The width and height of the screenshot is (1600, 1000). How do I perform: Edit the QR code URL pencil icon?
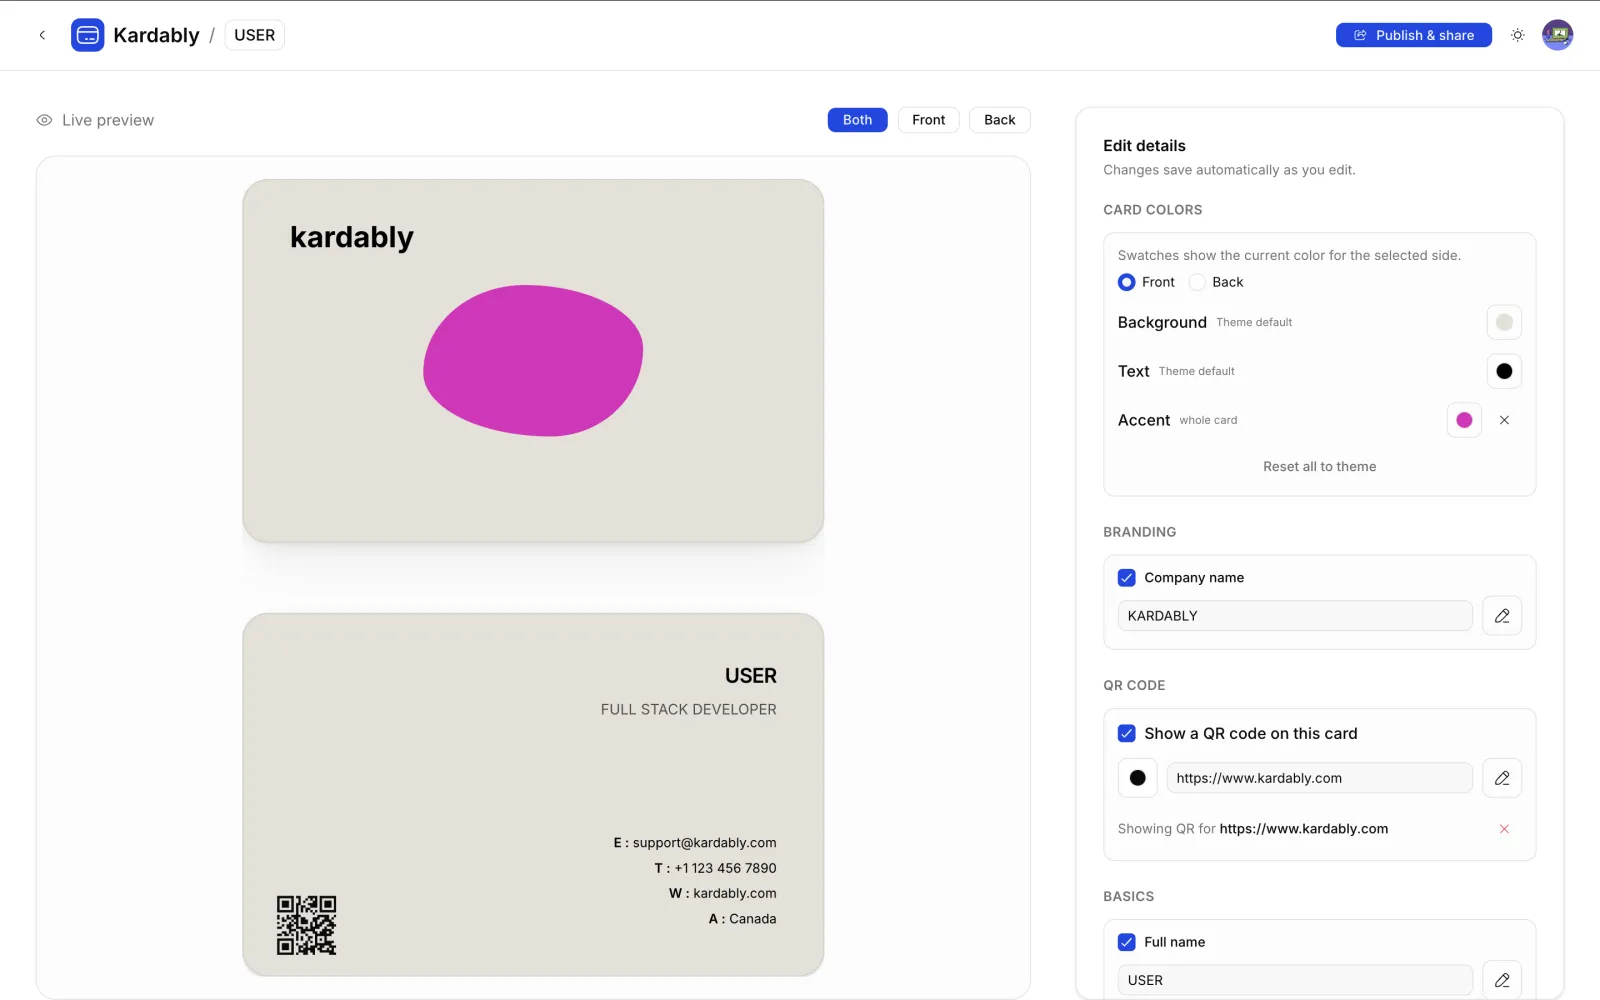[x=1502, y=778]
